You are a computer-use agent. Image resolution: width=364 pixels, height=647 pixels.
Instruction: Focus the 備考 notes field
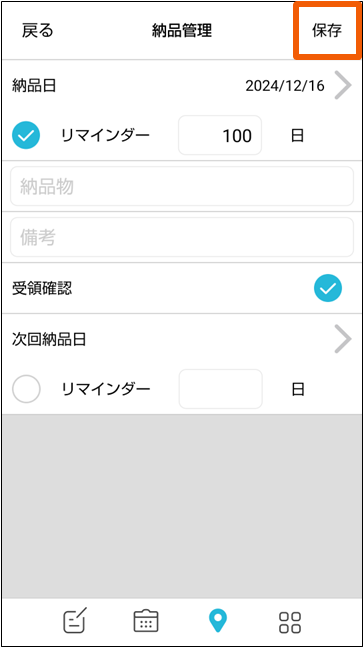pyautogui.click(x=182, y=237)
